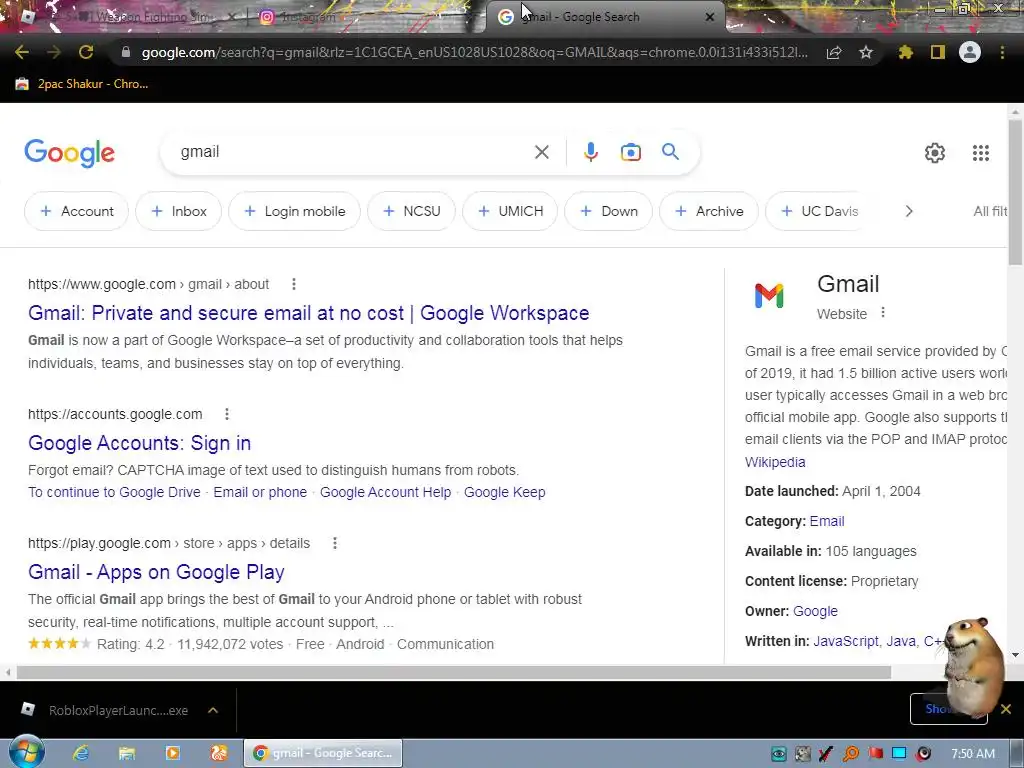This screenshot has width=1024, height=768.
Task: Follow the To continue to Google Drive sitelink
Action: 114,492
